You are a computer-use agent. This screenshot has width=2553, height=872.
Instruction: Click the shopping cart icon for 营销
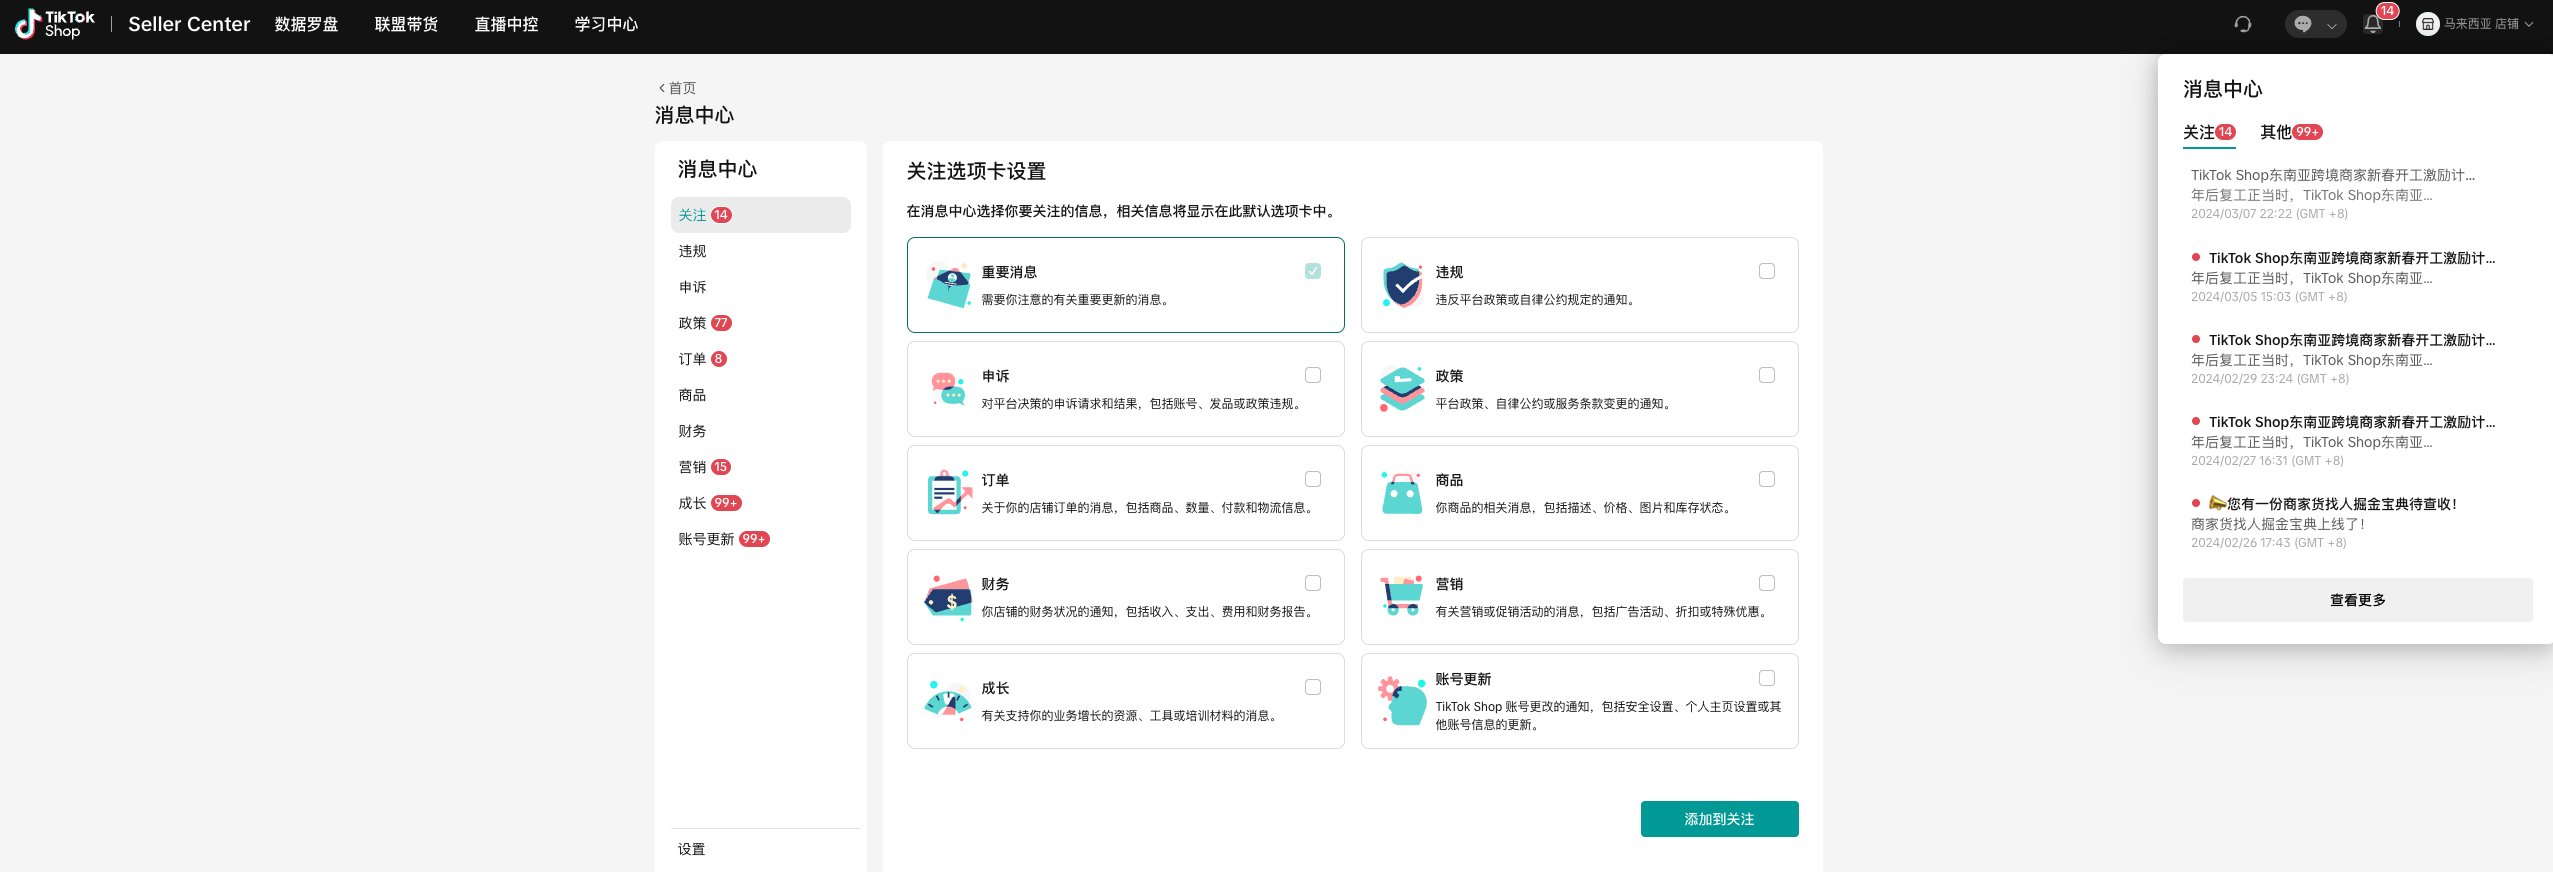coord(1402,597)
